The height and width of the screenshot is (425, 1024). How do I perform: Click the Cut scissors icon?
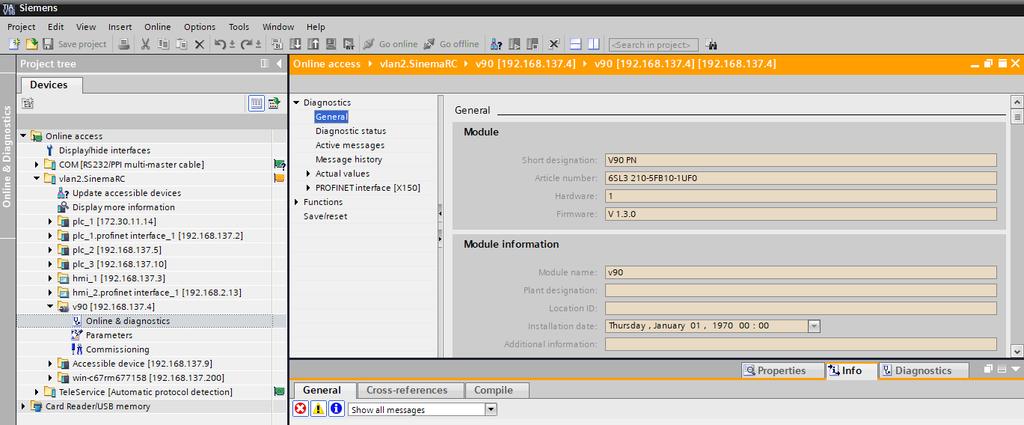click(x=146, y=44)
